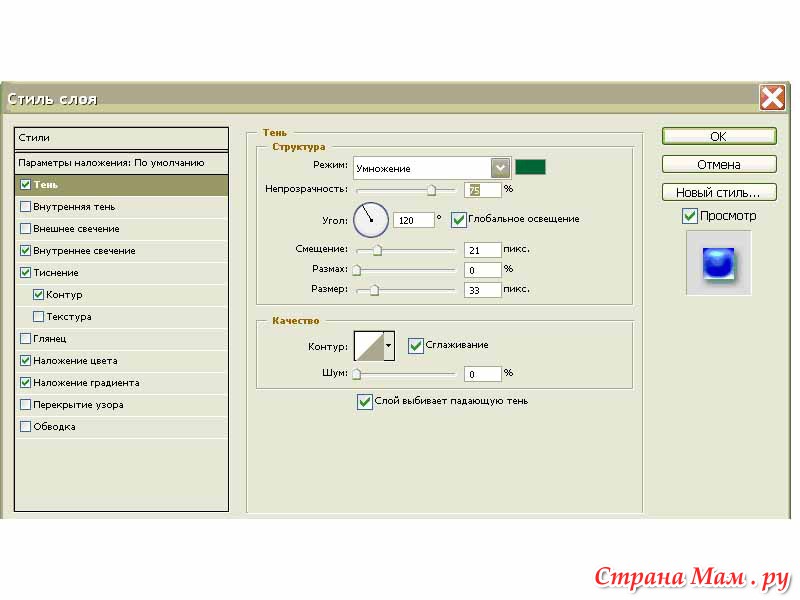Click the contour curve thumbnail
The height and width of the screenshot is (600, 800).
click(x=369, y=346)
